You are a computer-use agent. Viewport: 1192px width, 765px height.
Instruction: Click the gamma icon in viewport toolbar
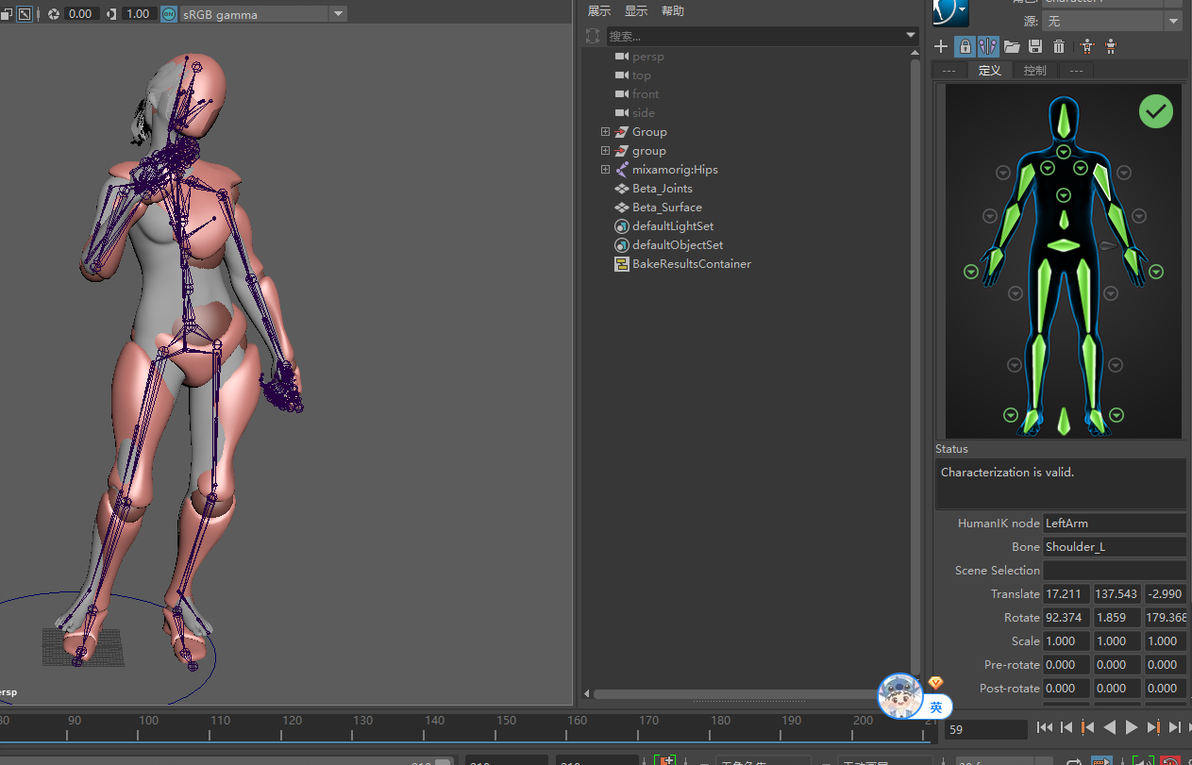110,14
